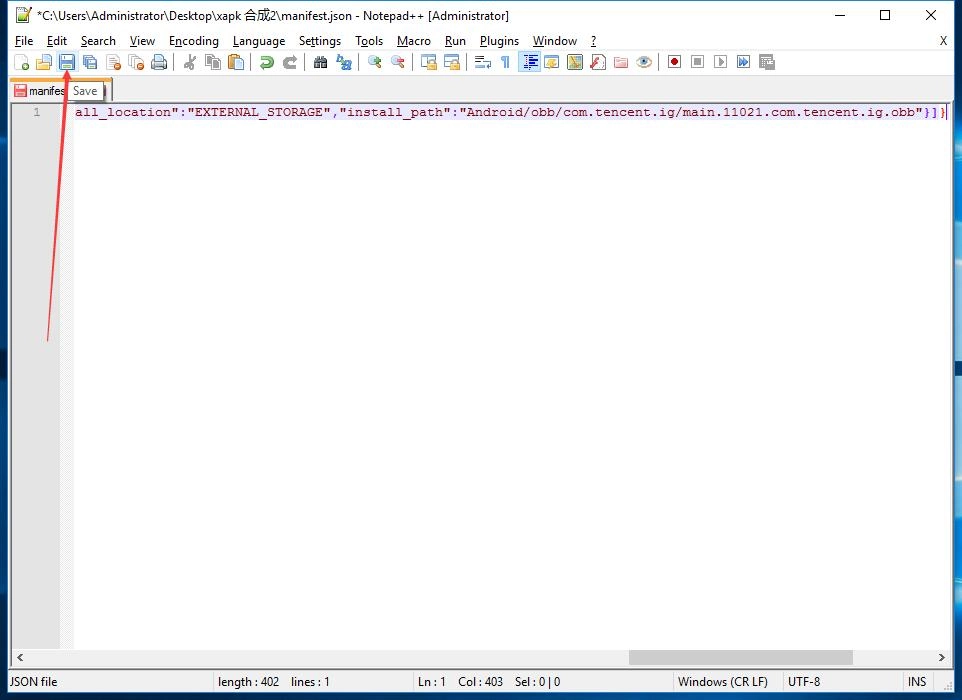The width and height of the screenshot is (962, 700).
Task: Create a new file with toolbar icon
Action: click(21, 62)
